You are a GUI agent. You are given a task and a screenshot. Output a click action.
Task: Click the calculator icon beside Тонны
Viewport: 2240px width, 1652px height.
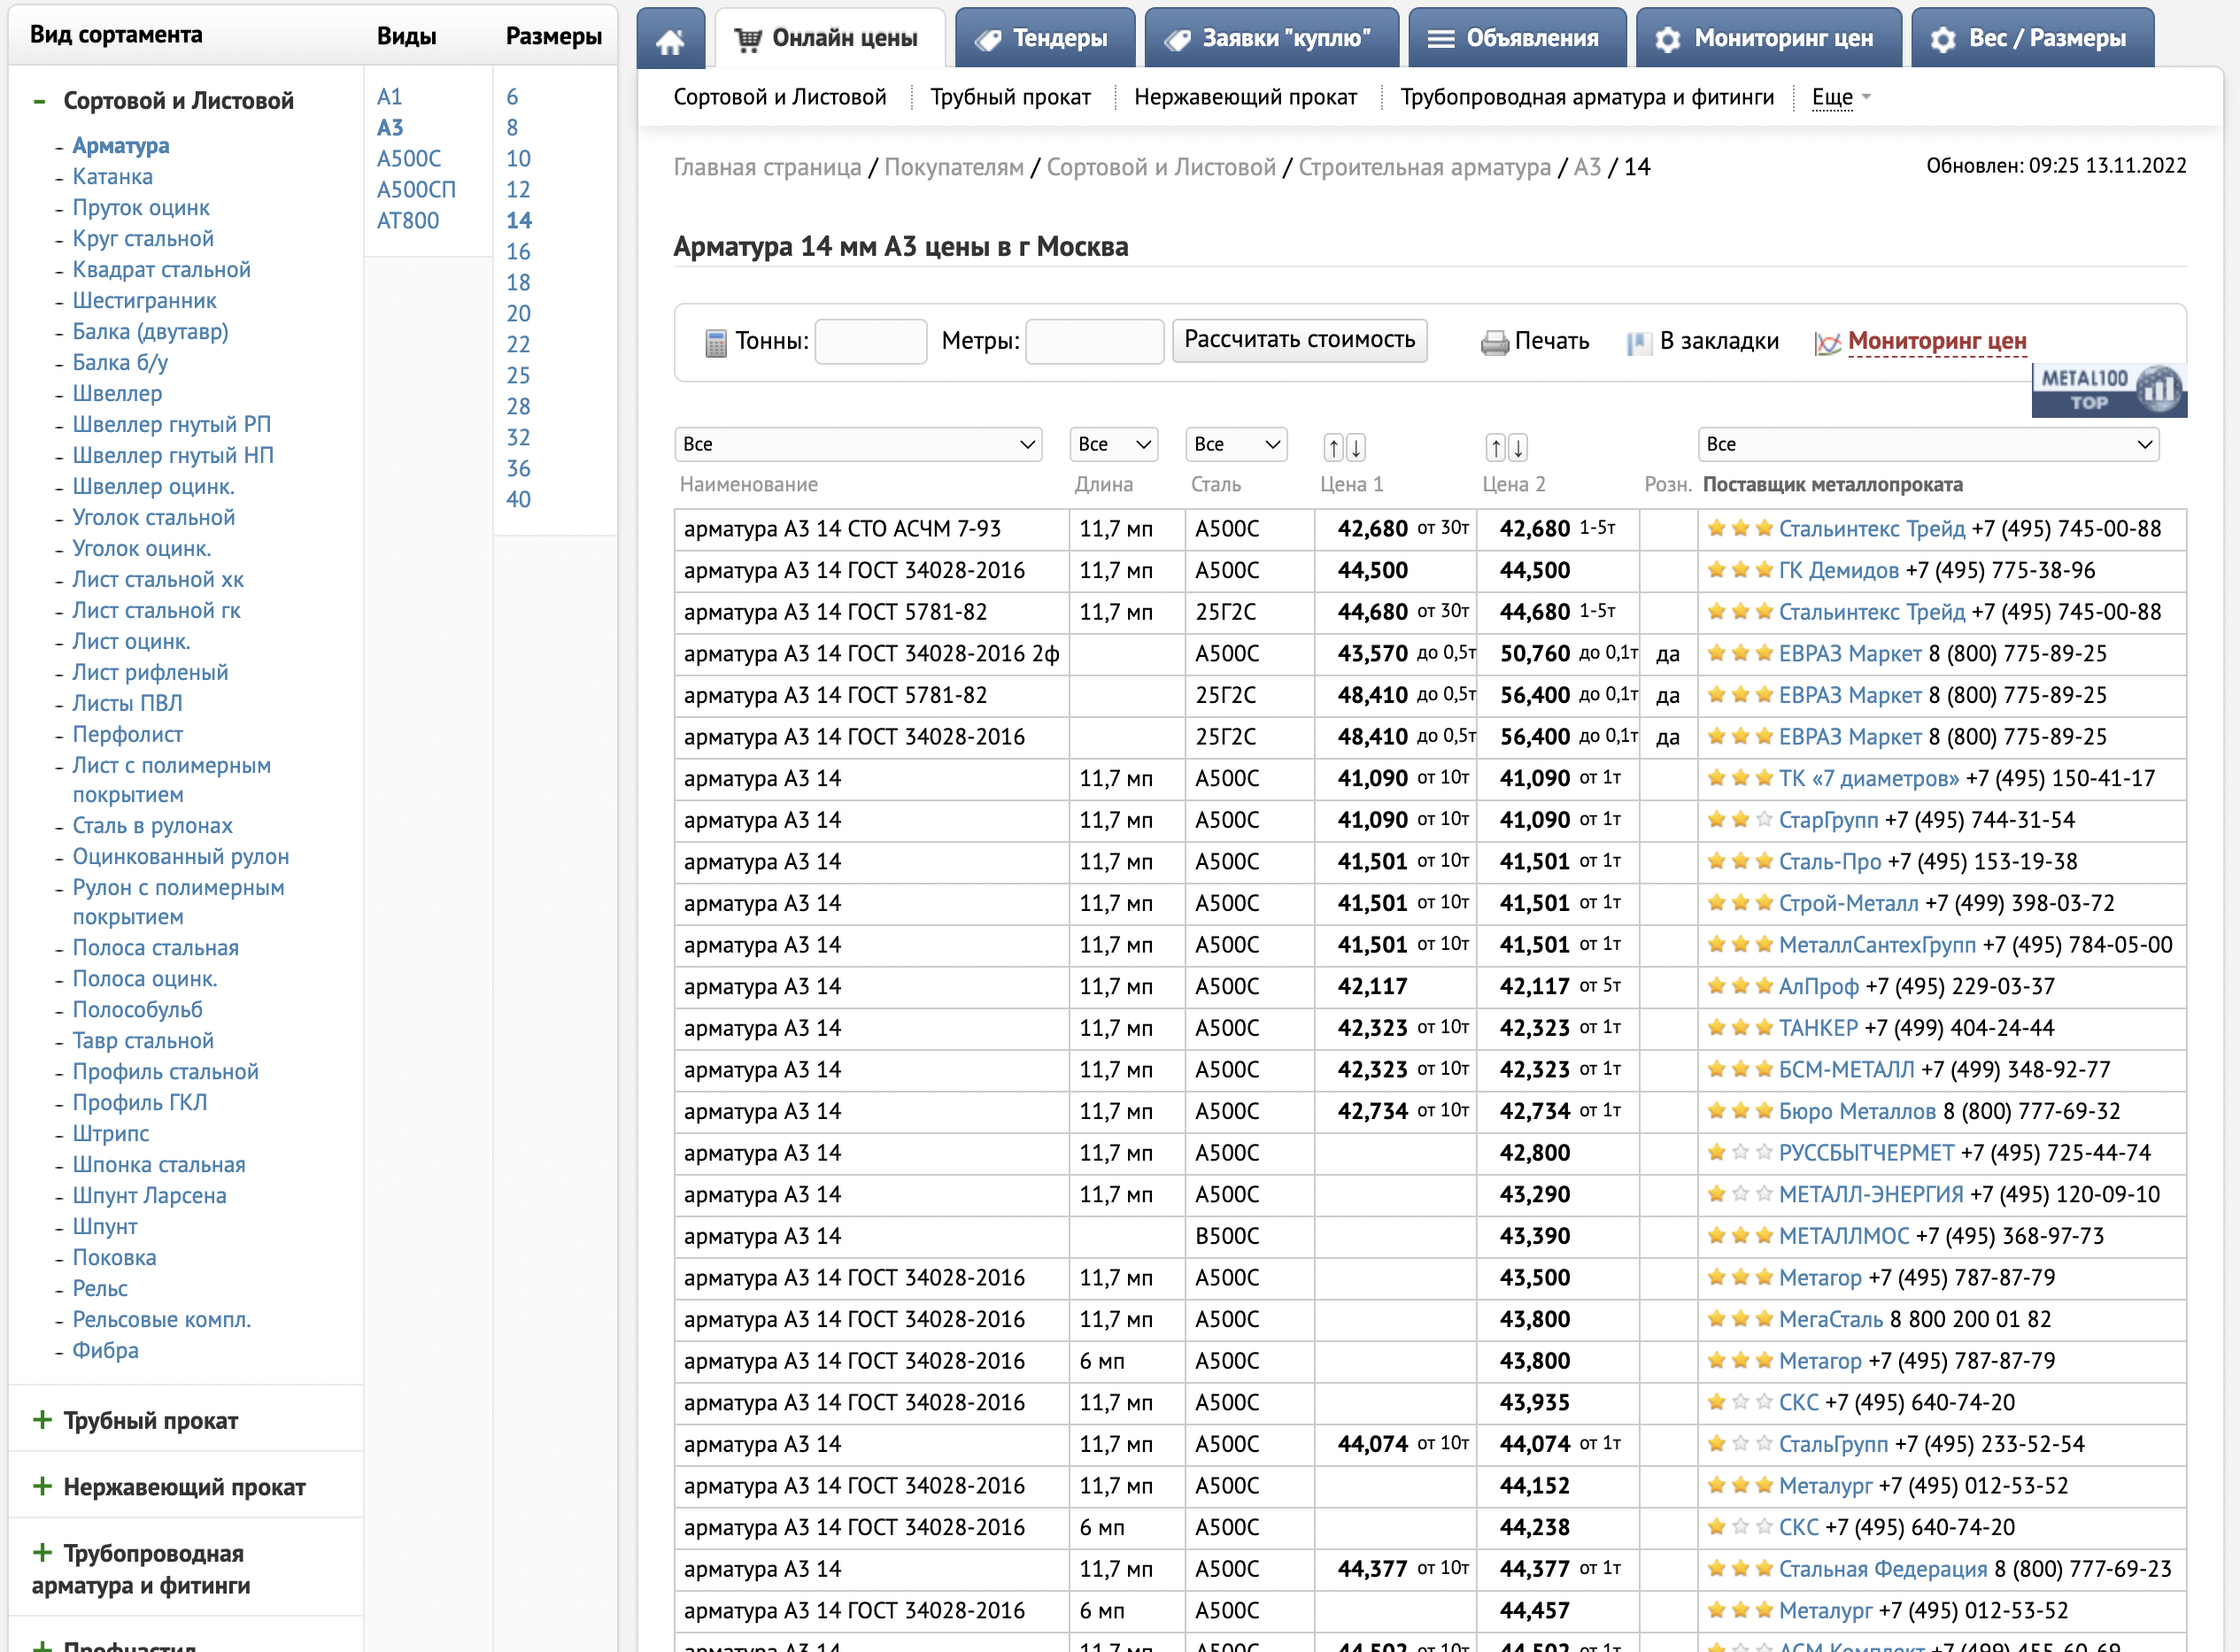[716, 343]
